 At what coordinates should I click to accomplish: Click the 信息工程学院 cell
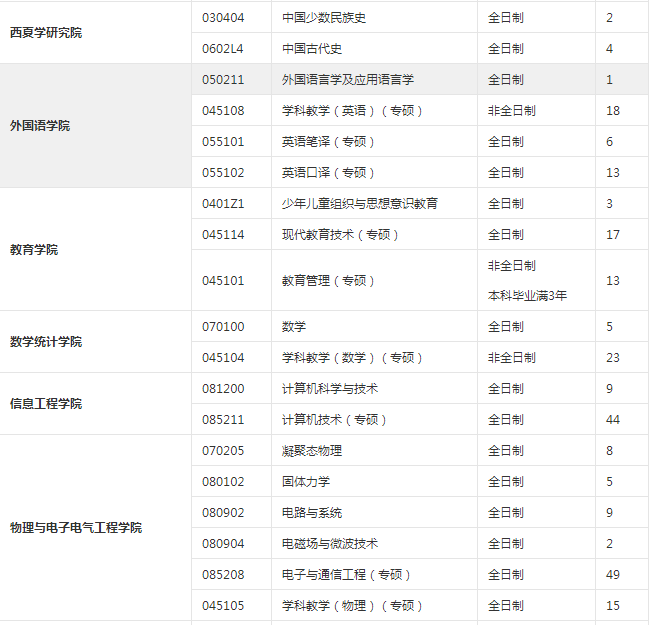point(46,404)
